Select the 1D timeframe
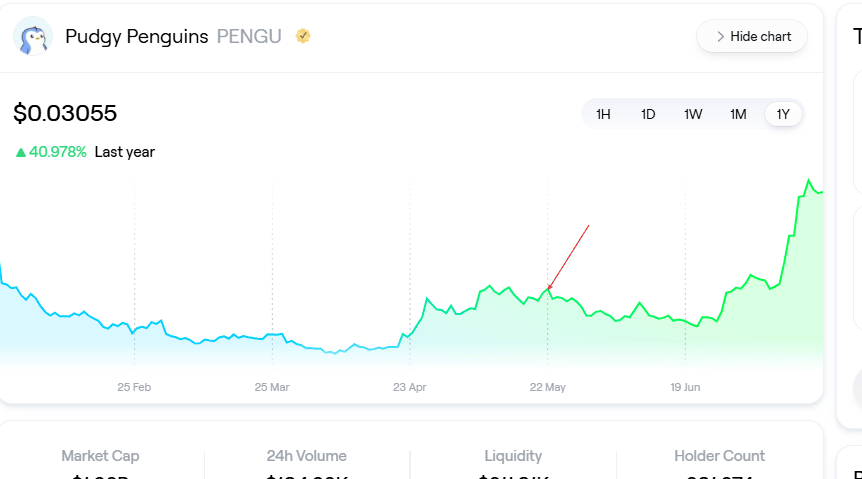862x479 pixels. 648,114
